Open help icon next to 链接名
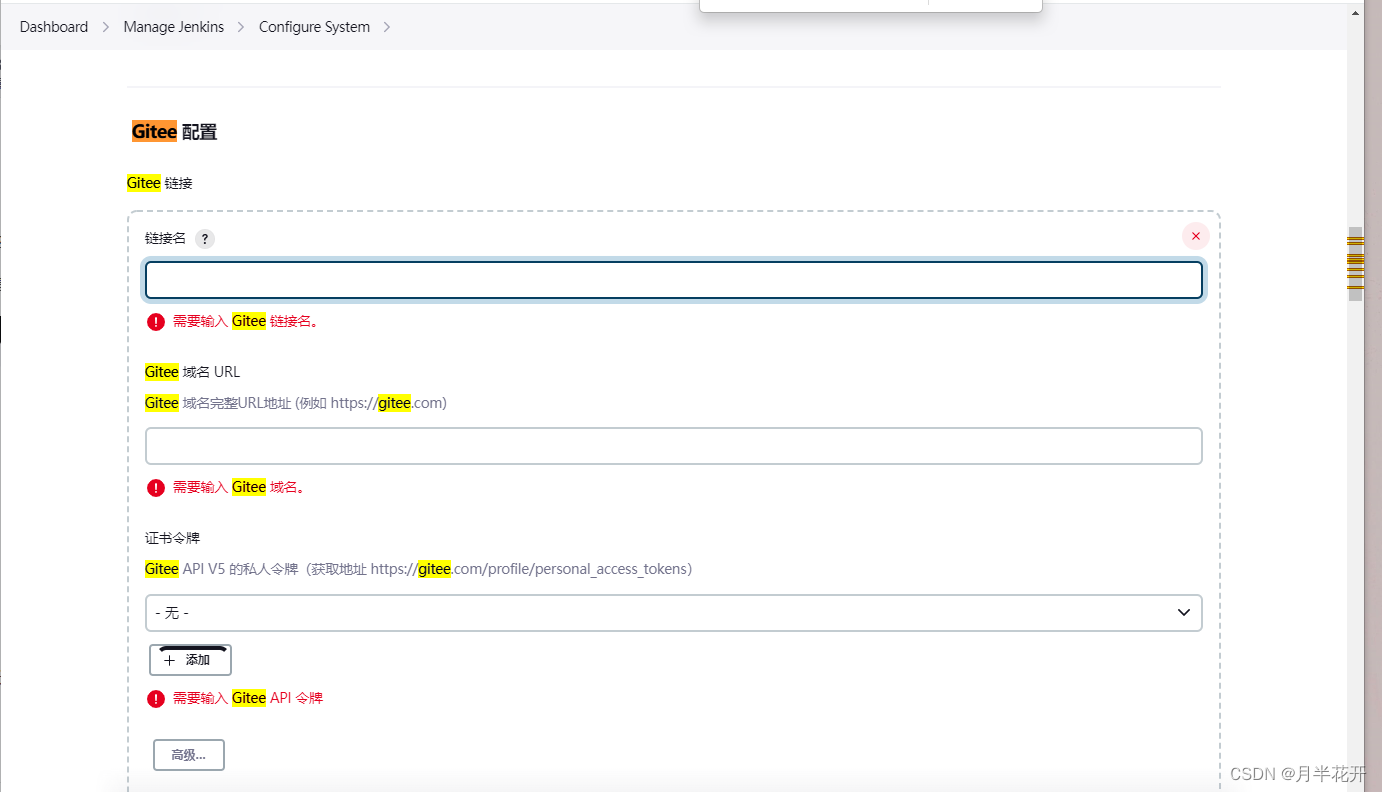This screenshot has width=1382, height=792. click(205, 239)
